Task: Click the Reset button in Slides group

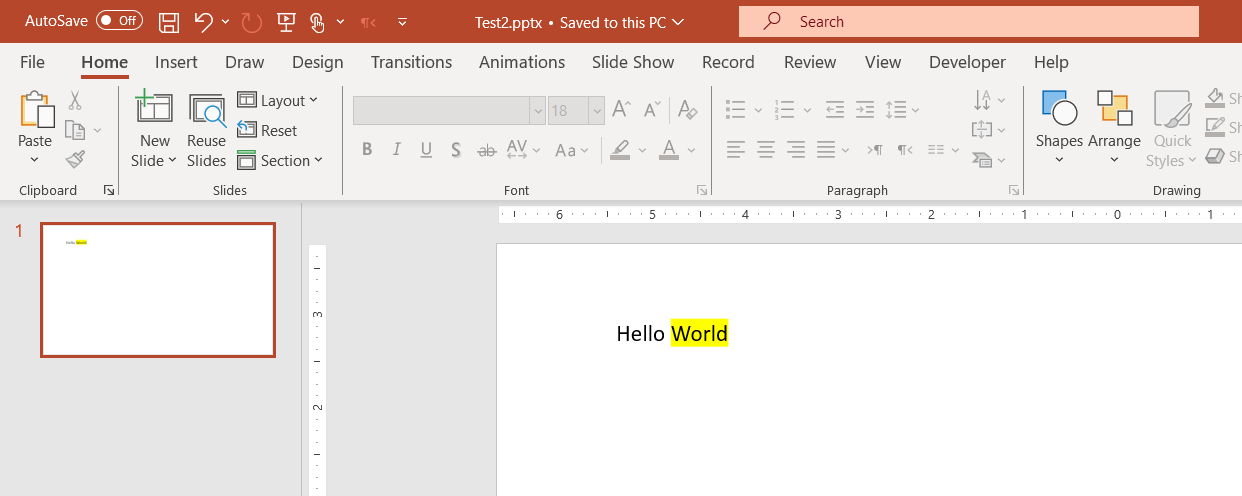Action: 268,130
